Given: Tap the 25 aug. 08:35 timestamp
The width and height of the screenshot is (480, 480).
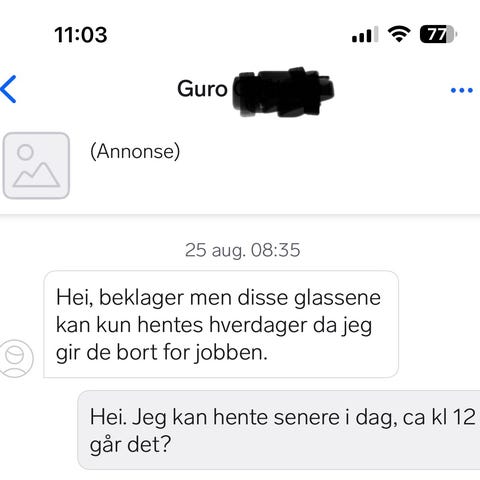Looking at the screenshot, I should (243, 250).
